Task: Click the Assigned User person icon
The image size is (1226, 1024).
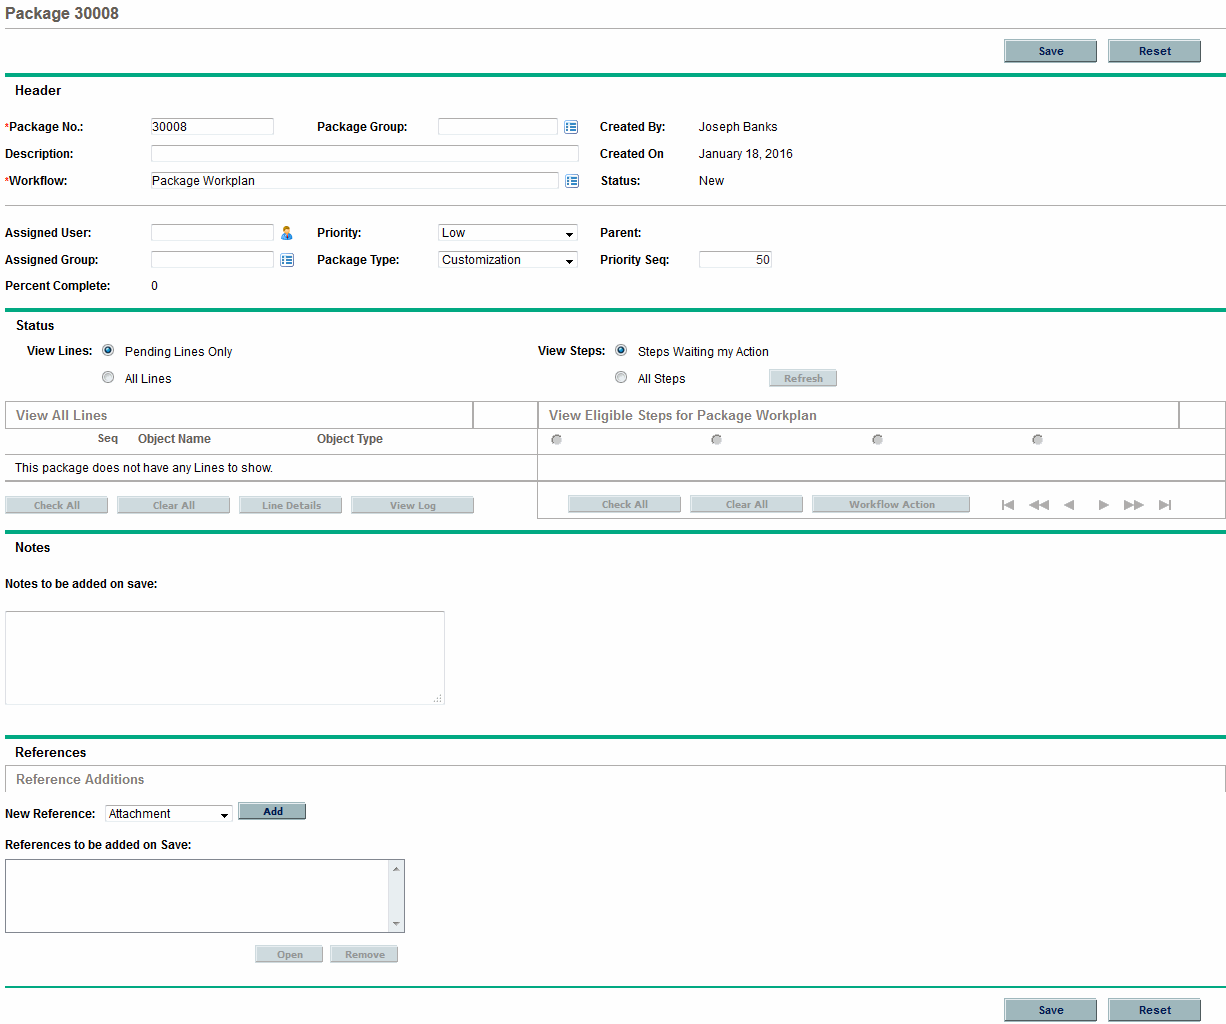Action: click(287, 233)
